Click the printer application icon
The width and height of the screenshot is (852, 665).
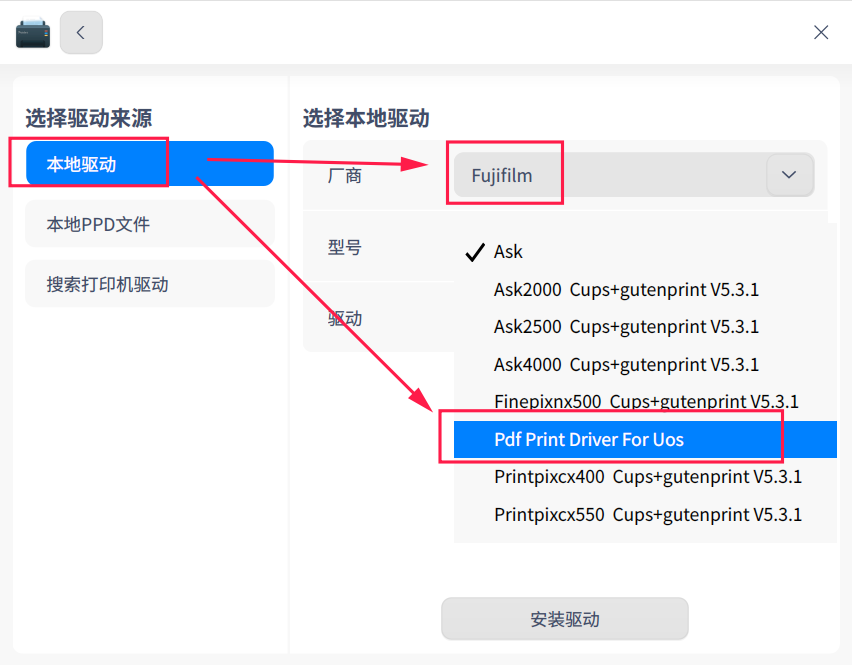(33, 33)
